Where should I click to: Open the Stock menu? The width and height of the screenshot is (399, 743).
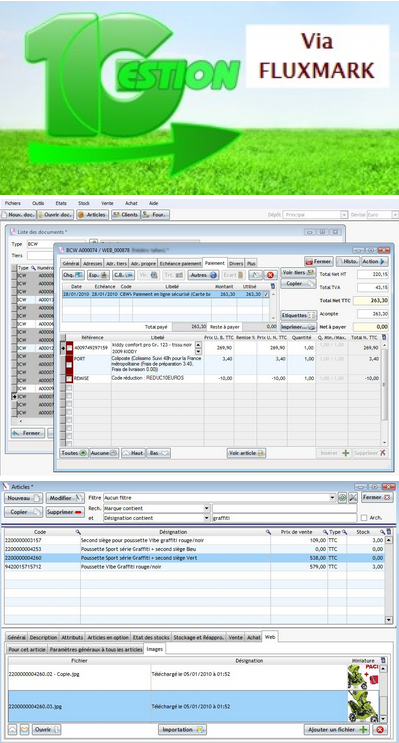(x=83, y=203)
